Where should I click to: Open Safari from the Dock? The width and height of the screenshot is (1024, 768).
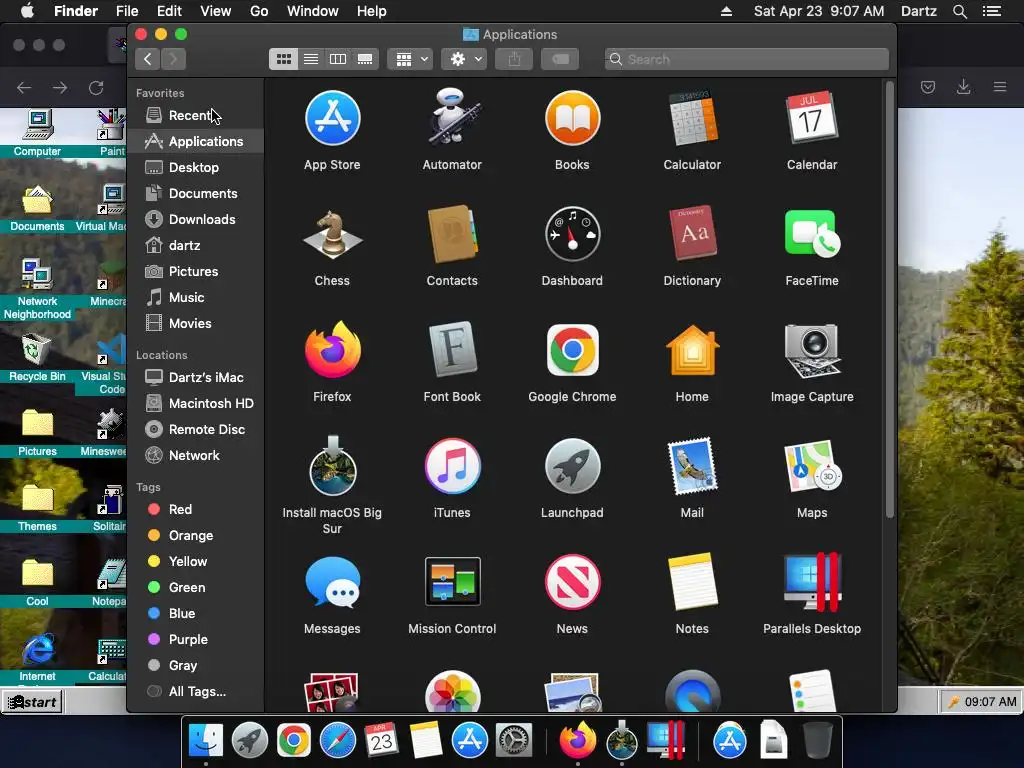coord(338,740)
